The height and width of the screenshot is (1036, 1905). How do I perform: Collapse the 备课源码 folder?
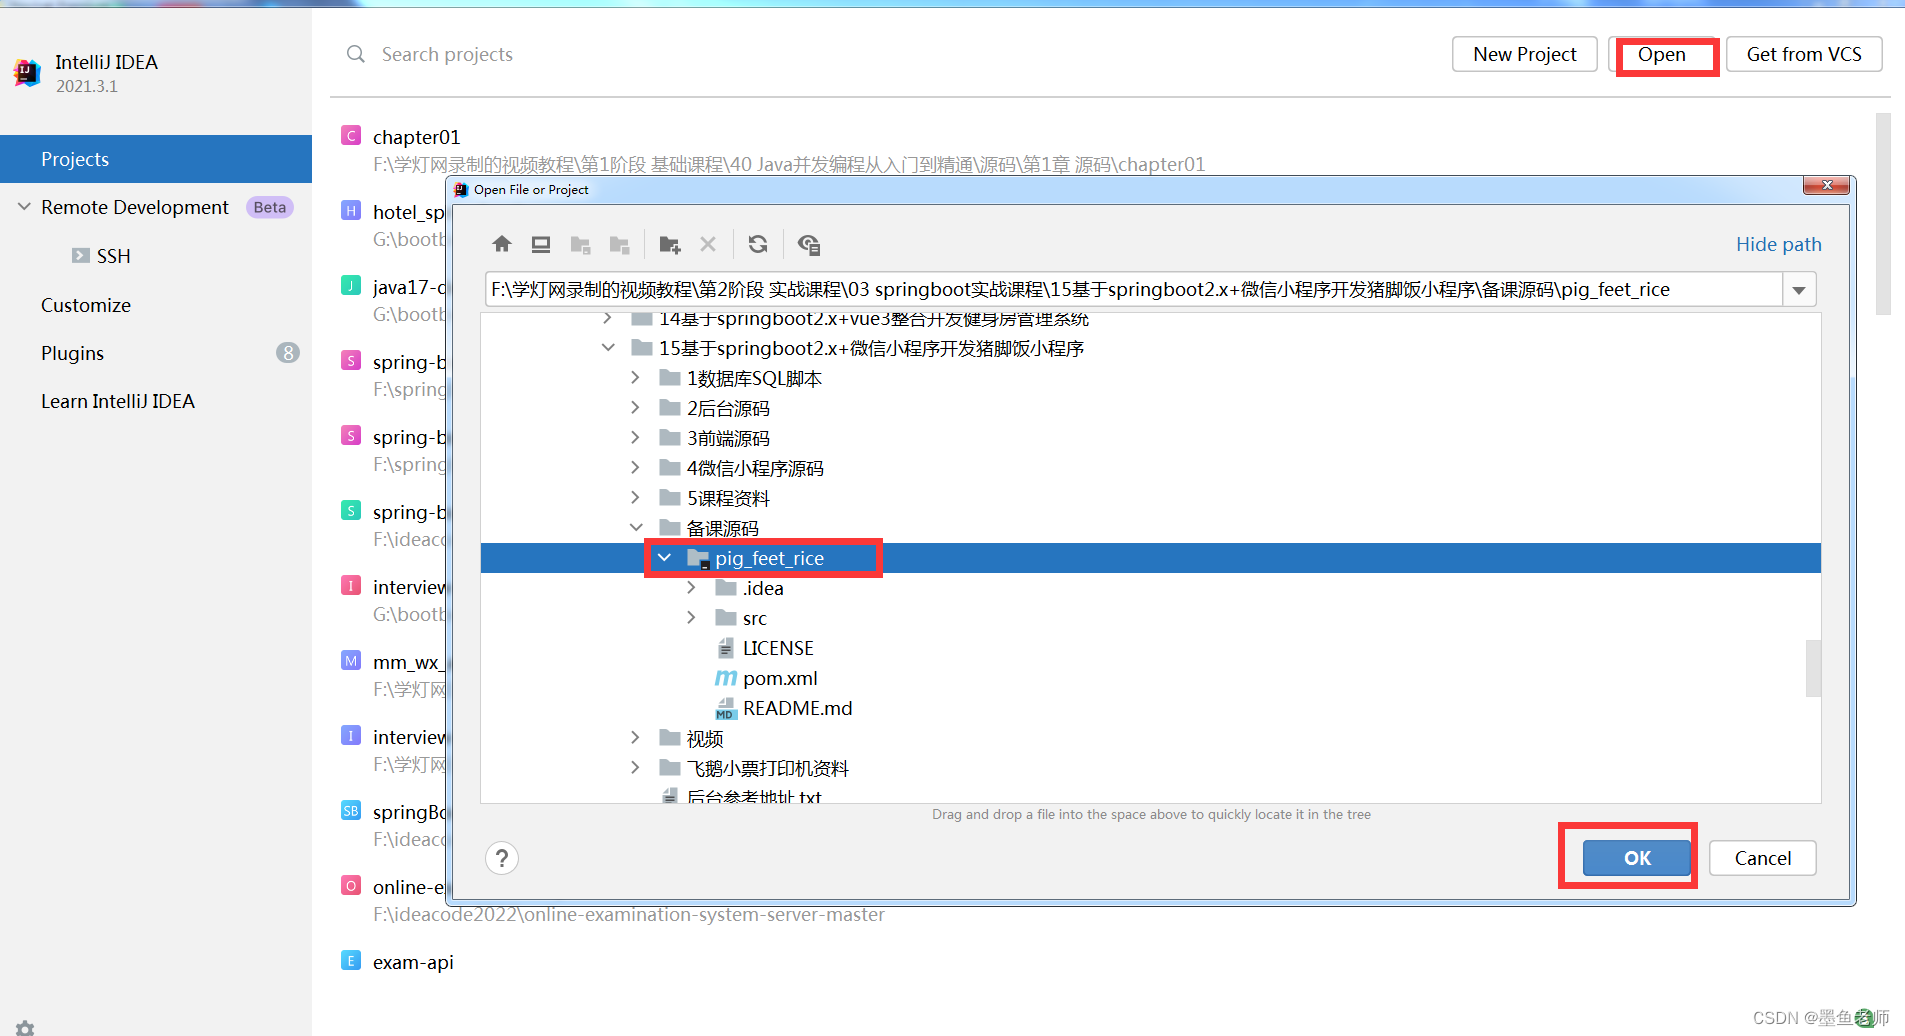click(636, 527)
